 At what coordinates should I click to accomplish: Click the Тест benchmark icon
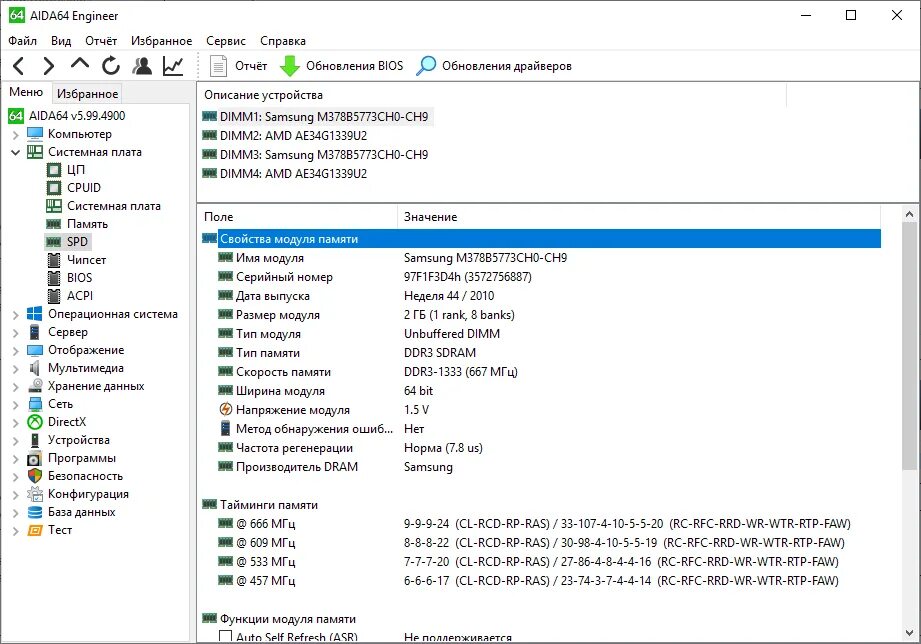[35, 530]
